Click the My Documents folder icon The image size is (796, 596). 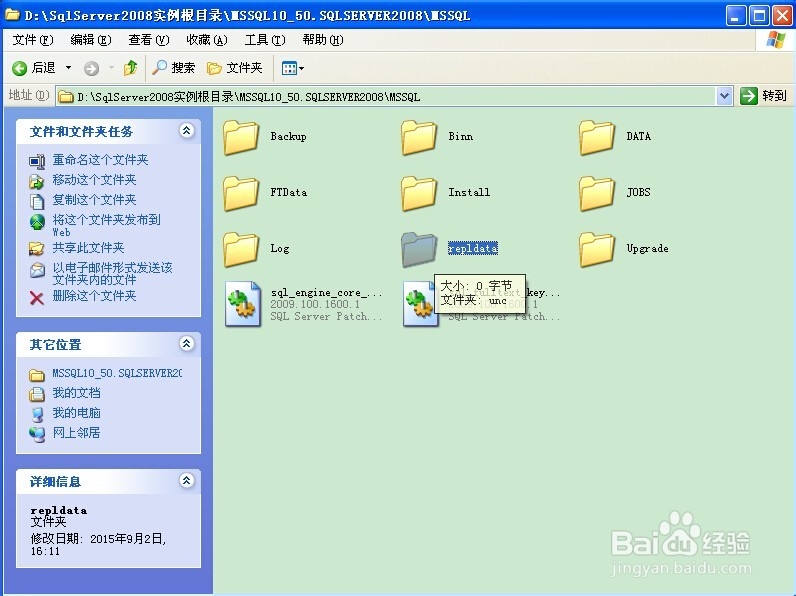(37, 394)
